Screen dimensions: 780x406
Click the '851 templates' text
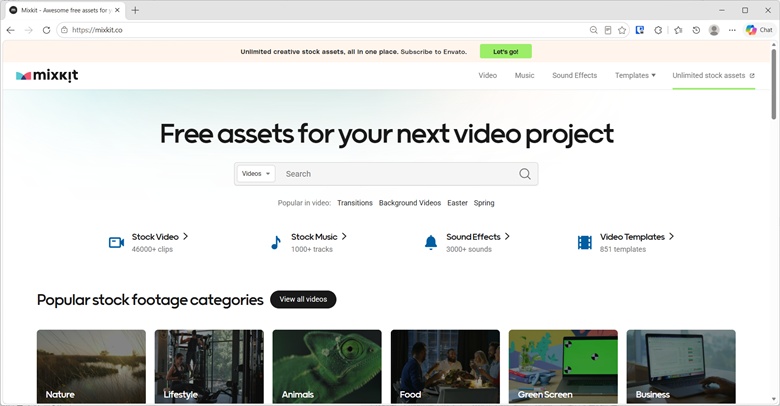tap(623, 249)
